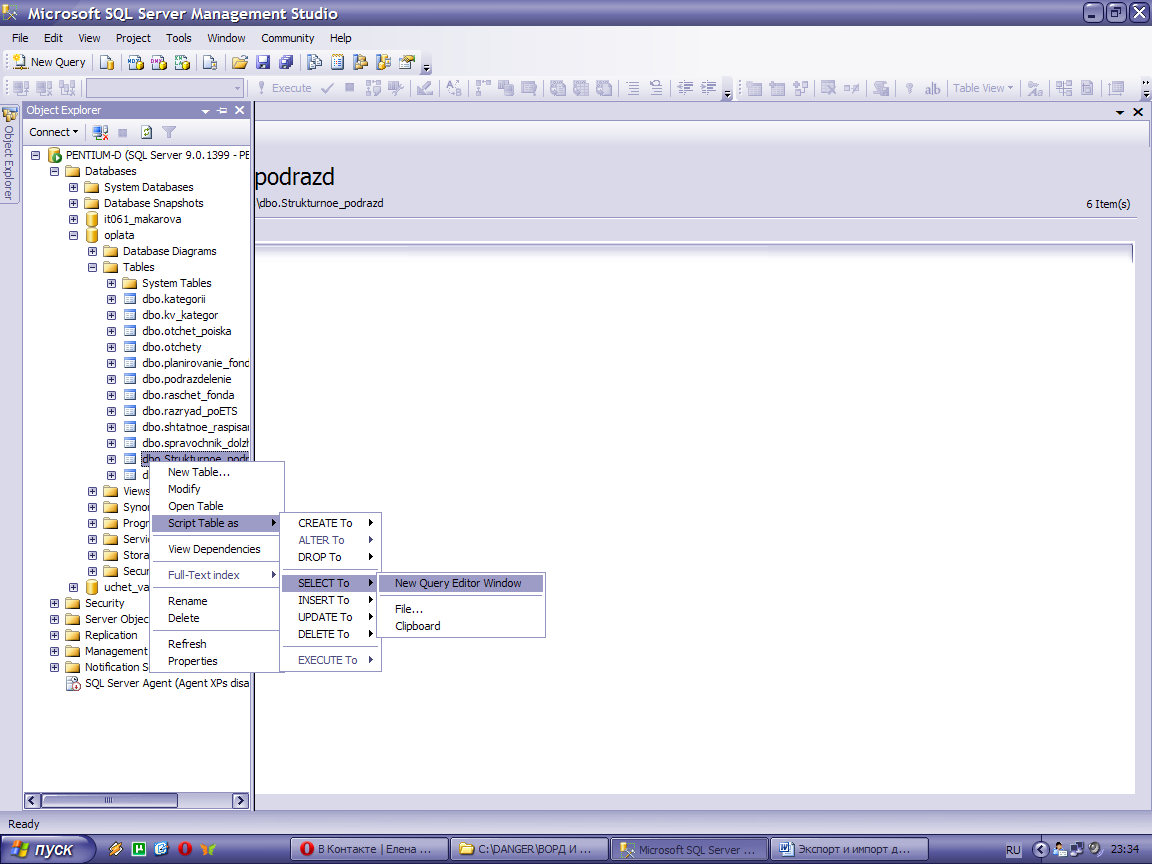Click Opera quick launch icon
This screenshot has width=1152, height=864.
pos(184,849)
